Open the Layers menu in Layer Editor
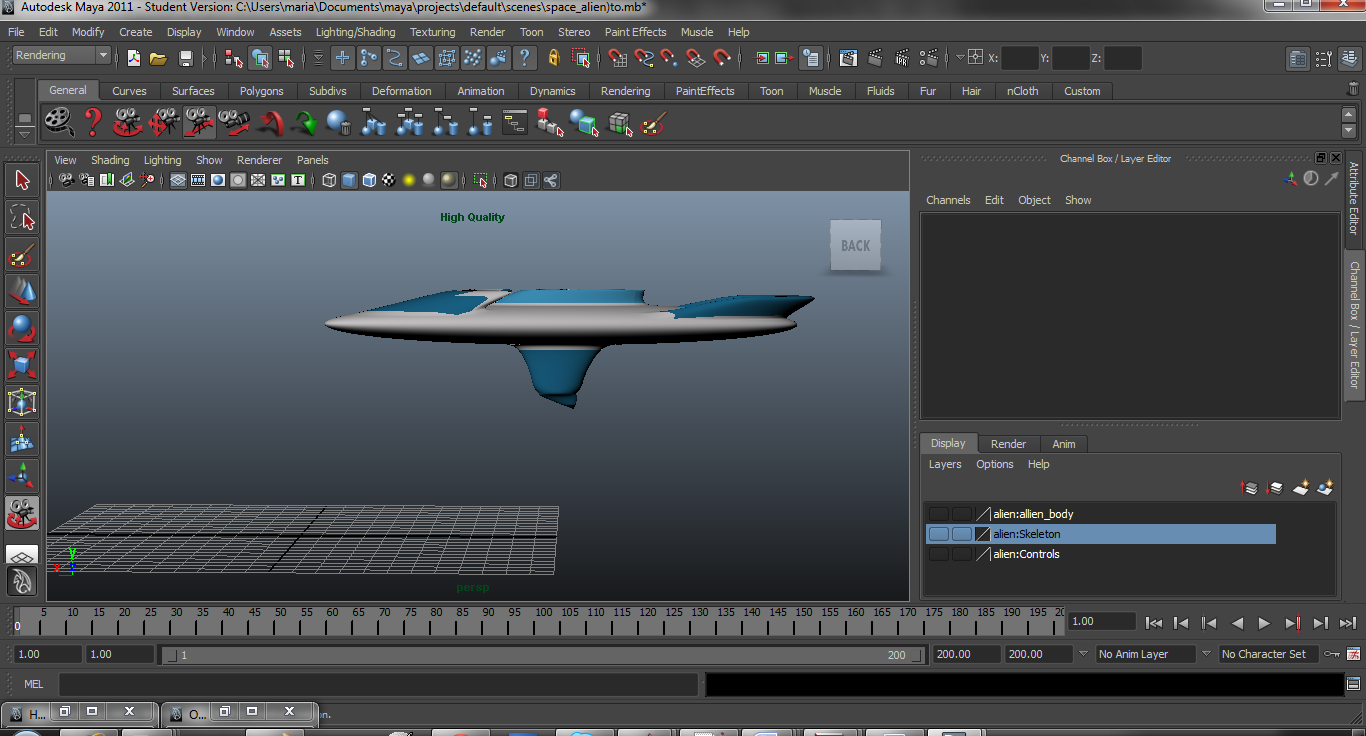Screen dimensions: 1366x736 click(945, 464)
